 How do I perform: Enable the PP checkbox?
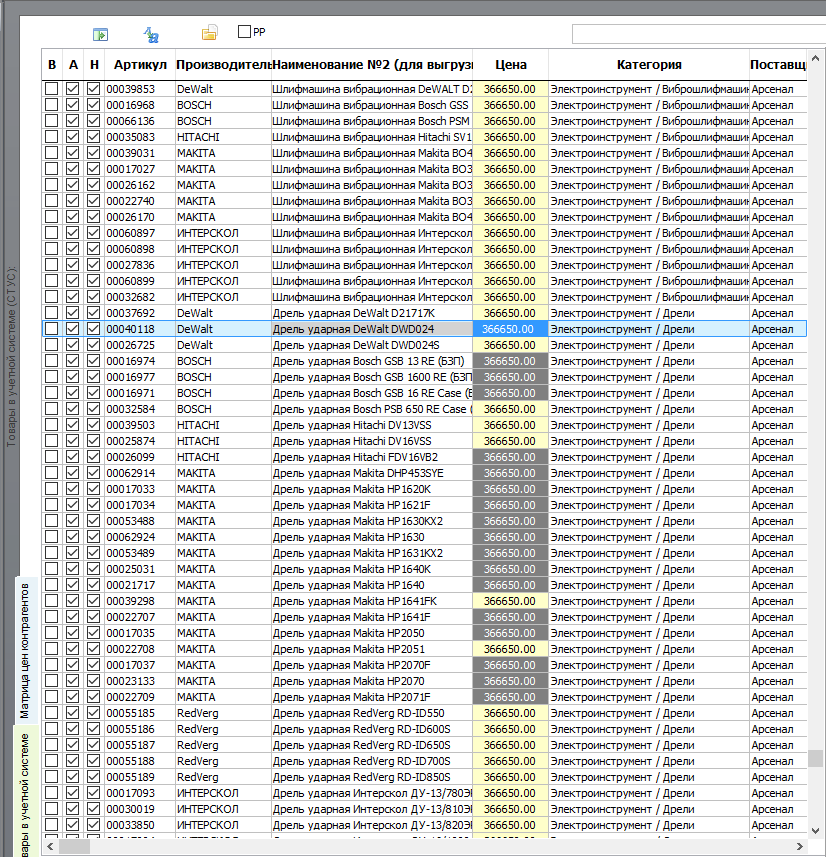coord(244,32)
